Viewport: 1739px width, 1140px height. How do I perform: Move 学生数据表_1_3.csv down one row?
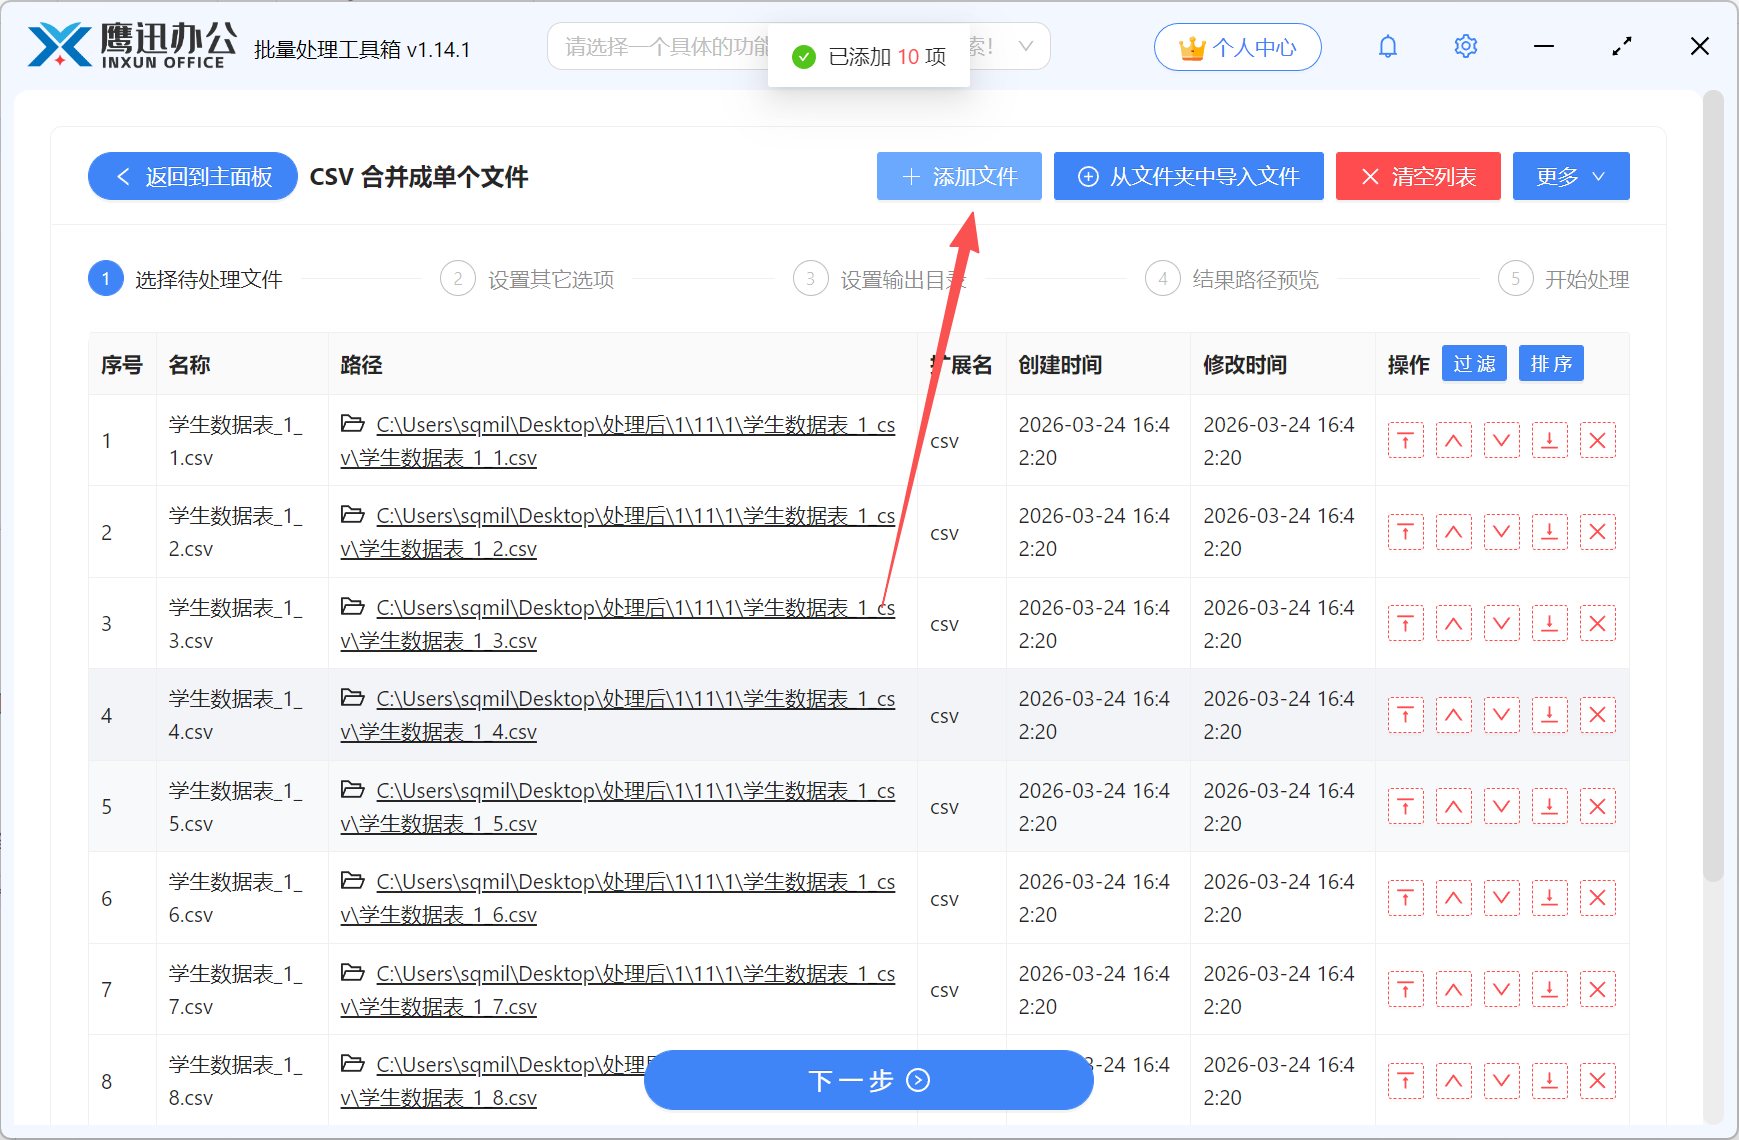click(x=1501, y=623)
